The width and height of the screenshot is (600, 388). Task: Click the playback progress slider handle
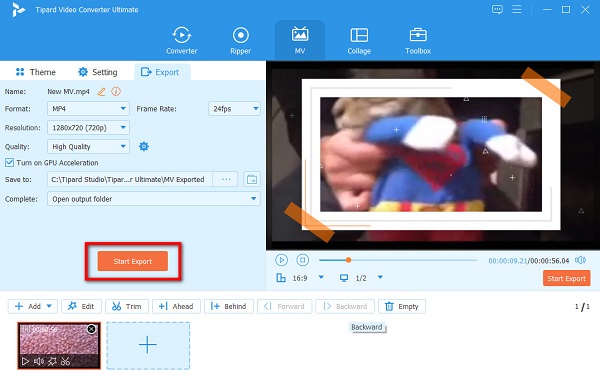click(x=348, y=260)
